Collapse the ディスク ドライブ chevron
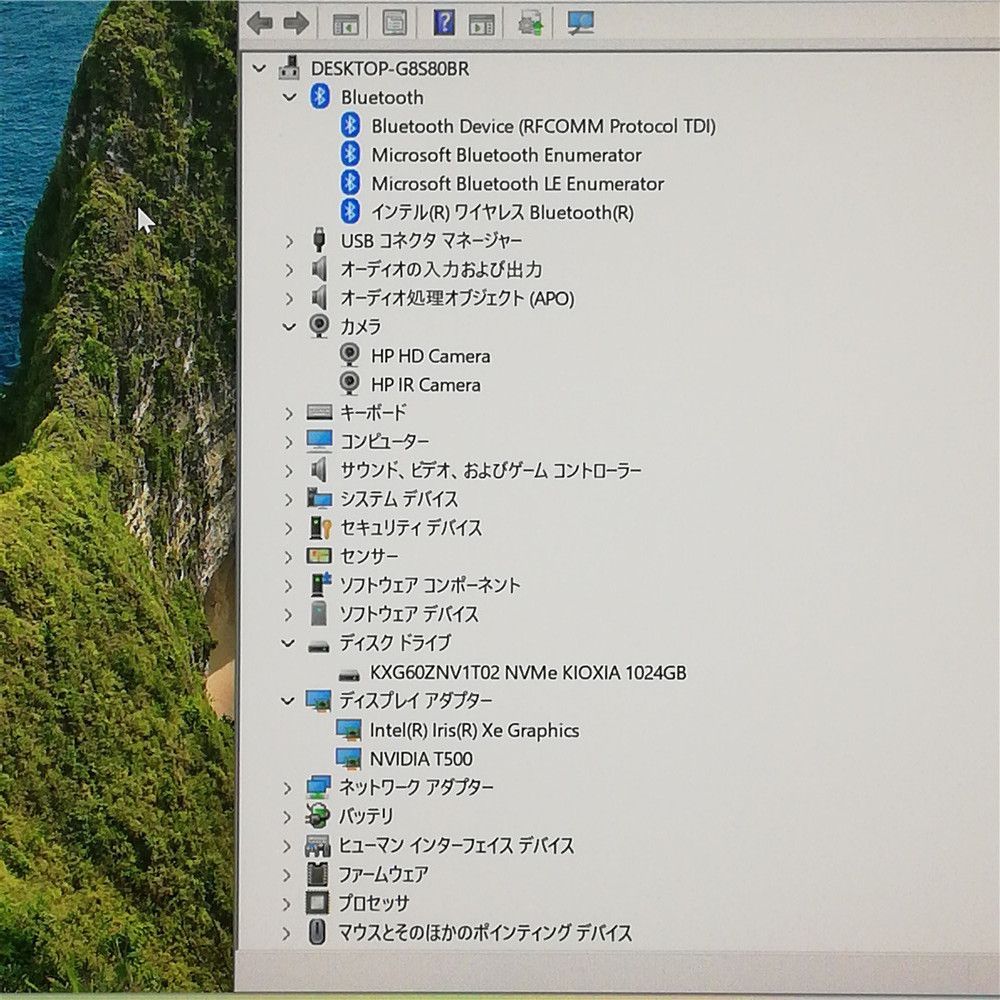Screen dimensions: 1000x1000 click(288, 643)
